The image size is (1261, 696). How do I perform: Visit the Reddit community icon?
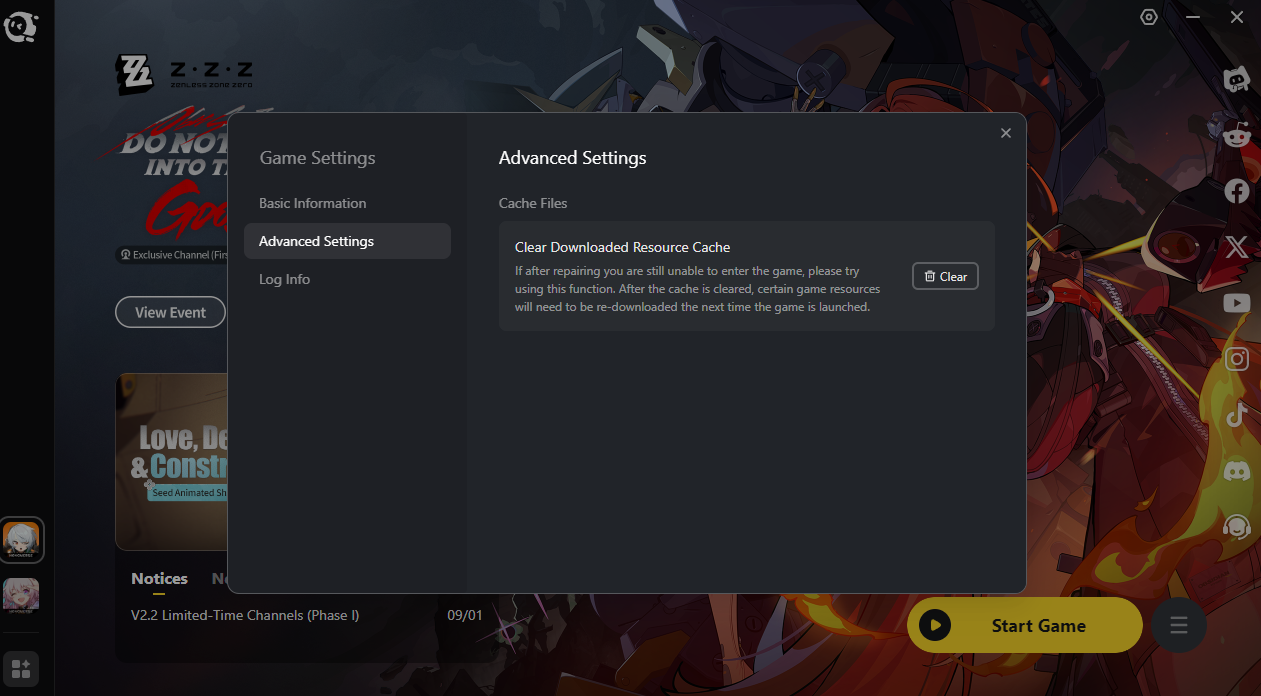click(x=1237, y=136)
